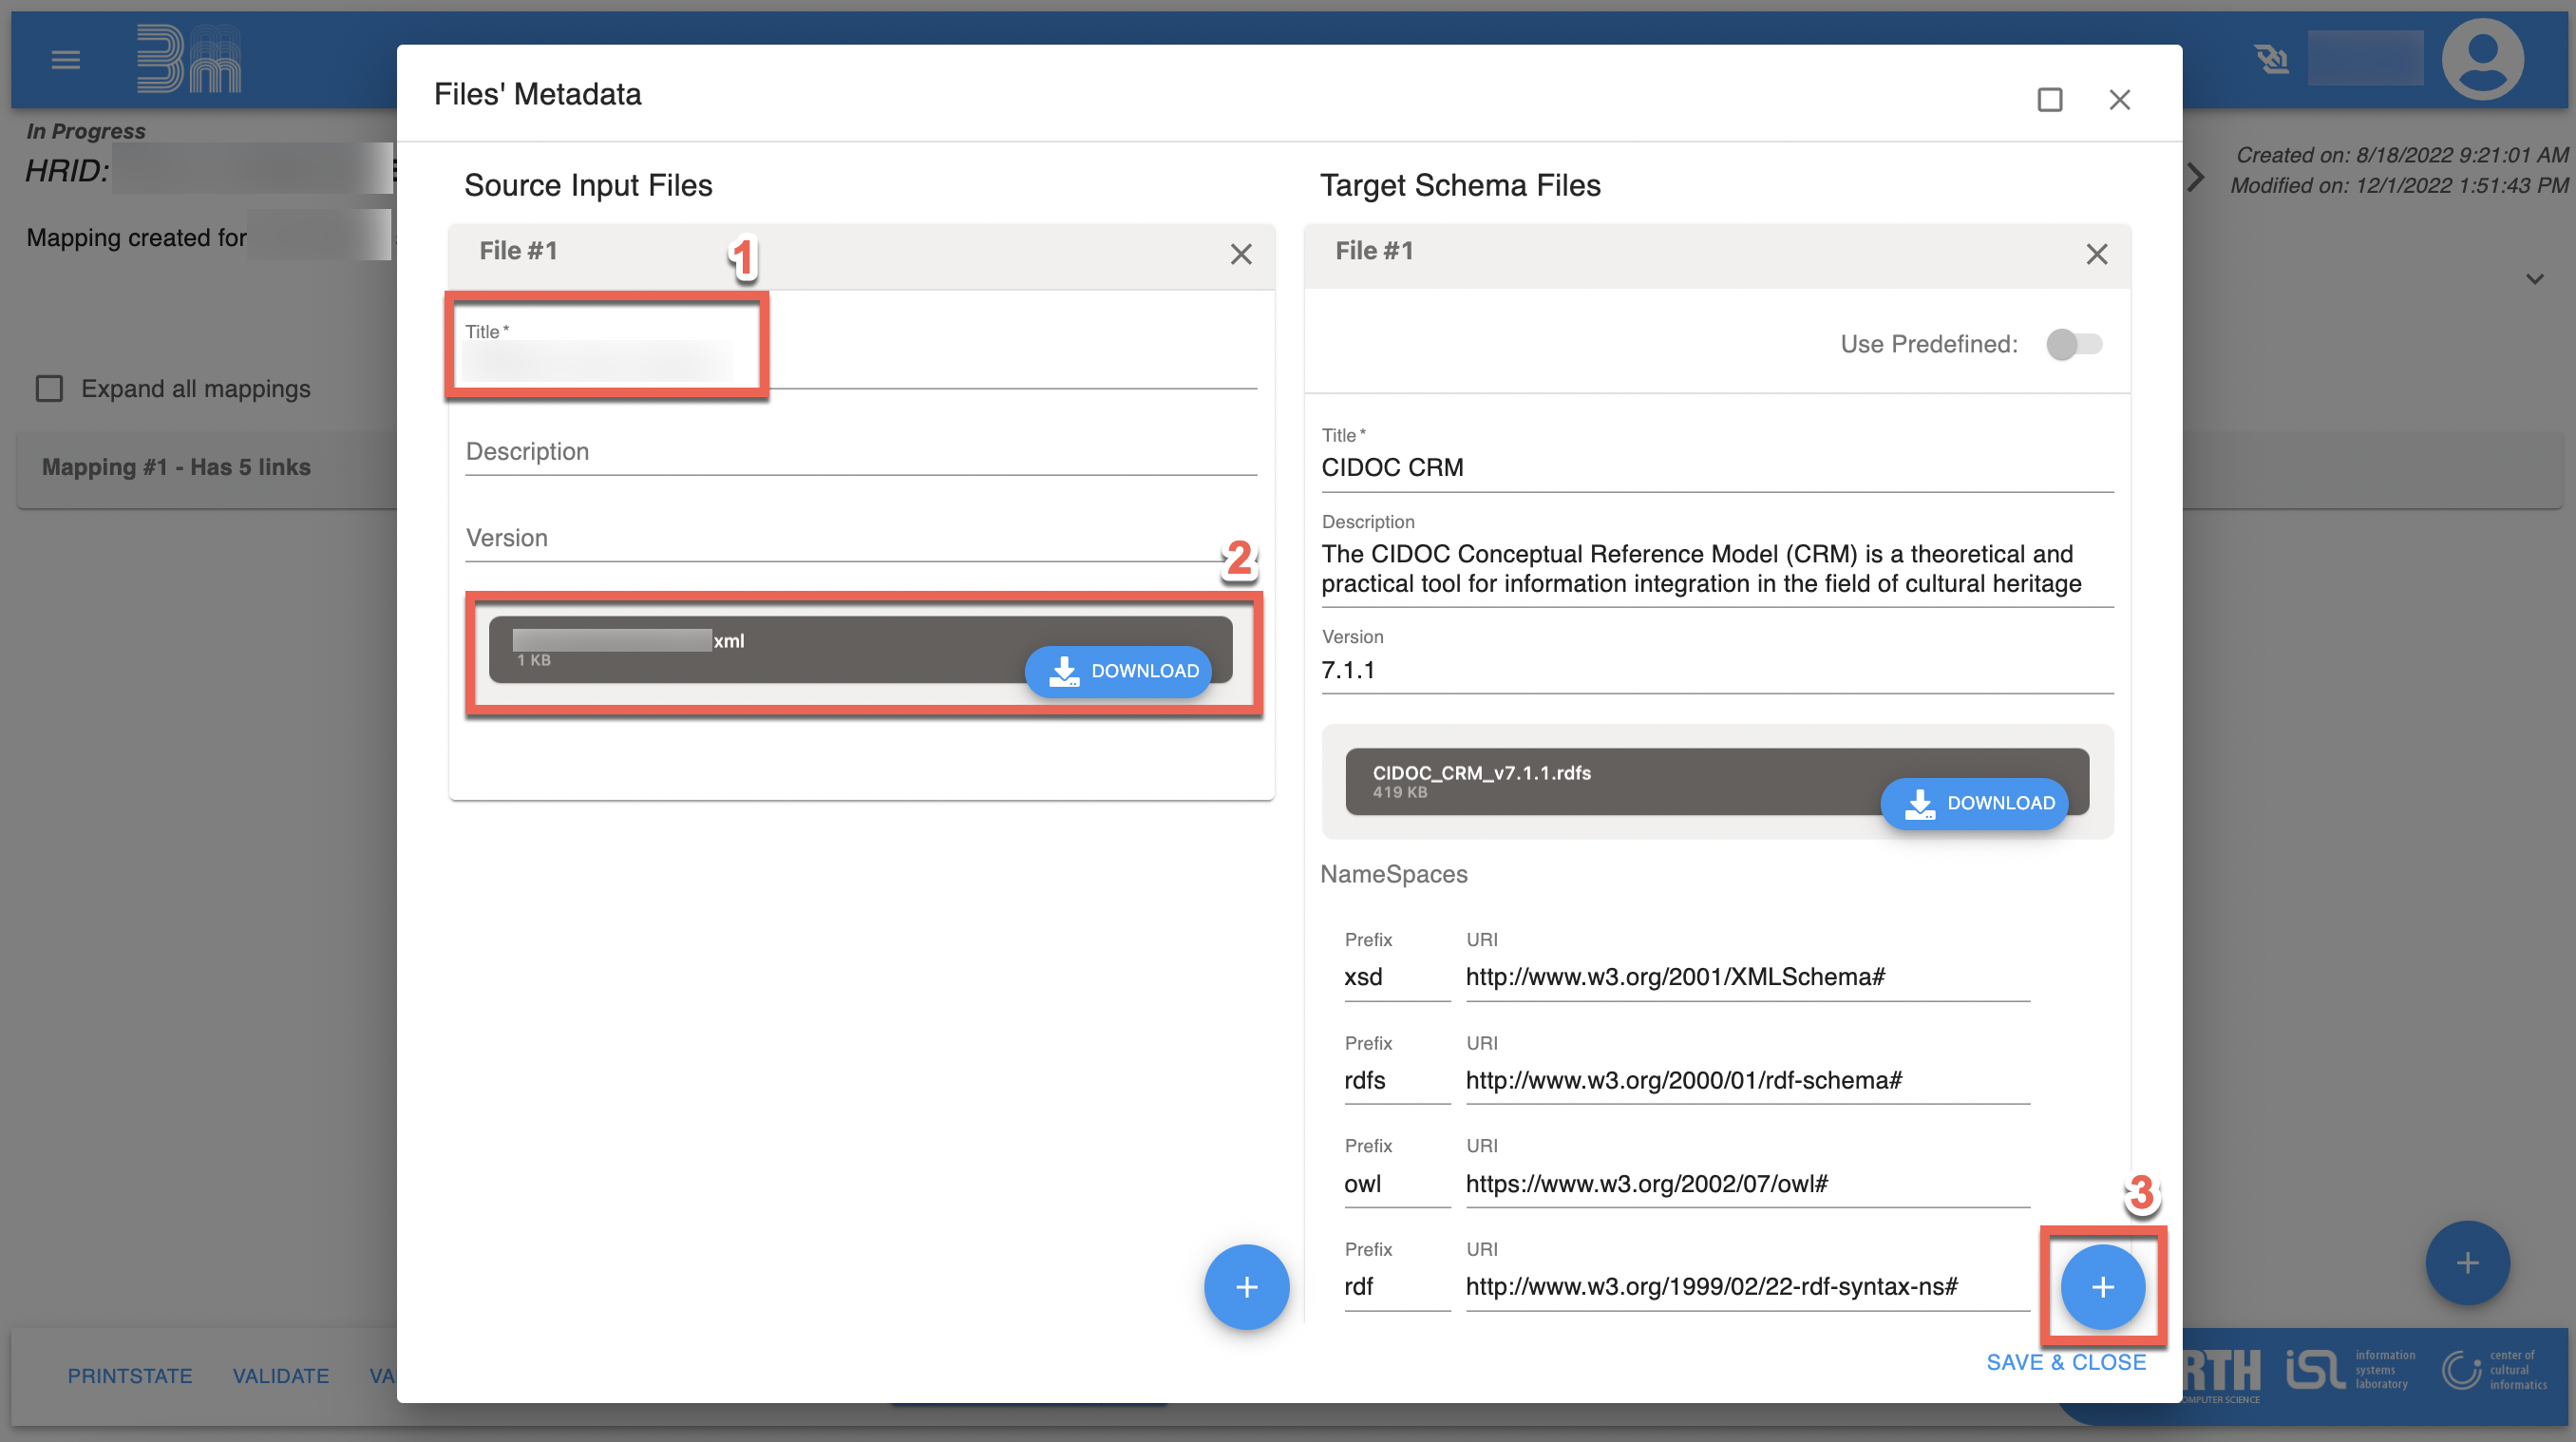Image resolution: width=2576 pixels, height=1442 pixels.
Task: Check Expand all mappings checkbox
Action: [49, 389]
